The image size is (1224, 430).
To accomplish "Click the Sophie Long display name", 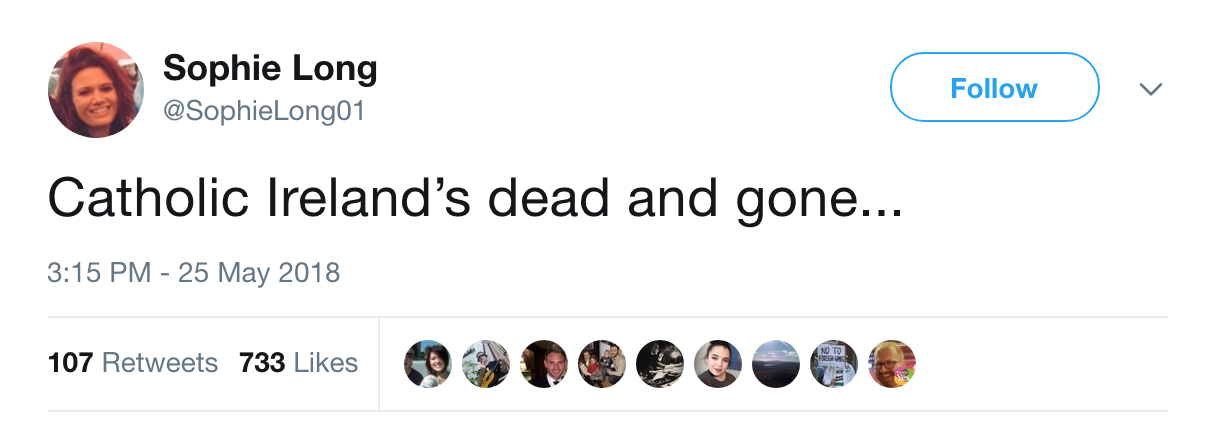I will point(270,69).
